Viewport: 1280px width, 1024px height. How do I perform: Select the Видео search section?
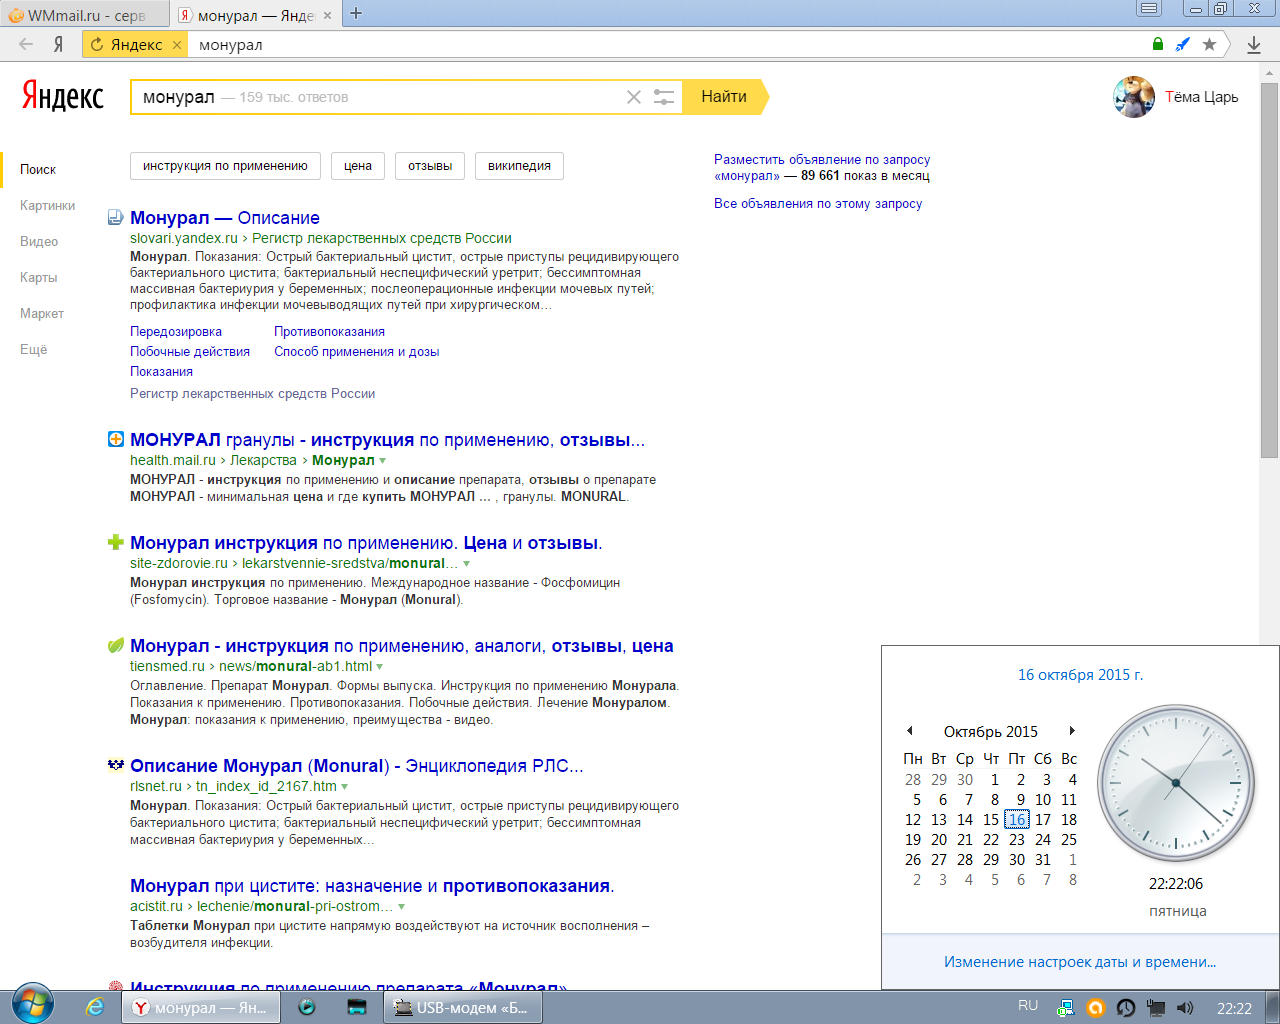[39, 241]
